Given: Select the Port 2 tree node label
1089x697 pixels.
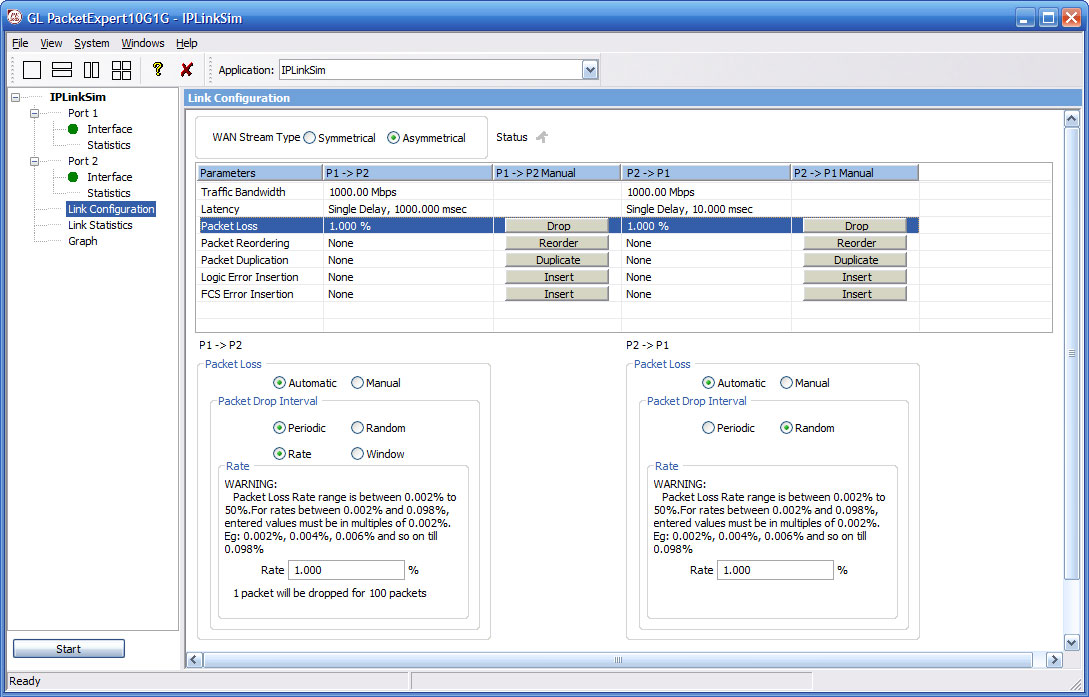Looking at the screenshot, I should point(83,161).
